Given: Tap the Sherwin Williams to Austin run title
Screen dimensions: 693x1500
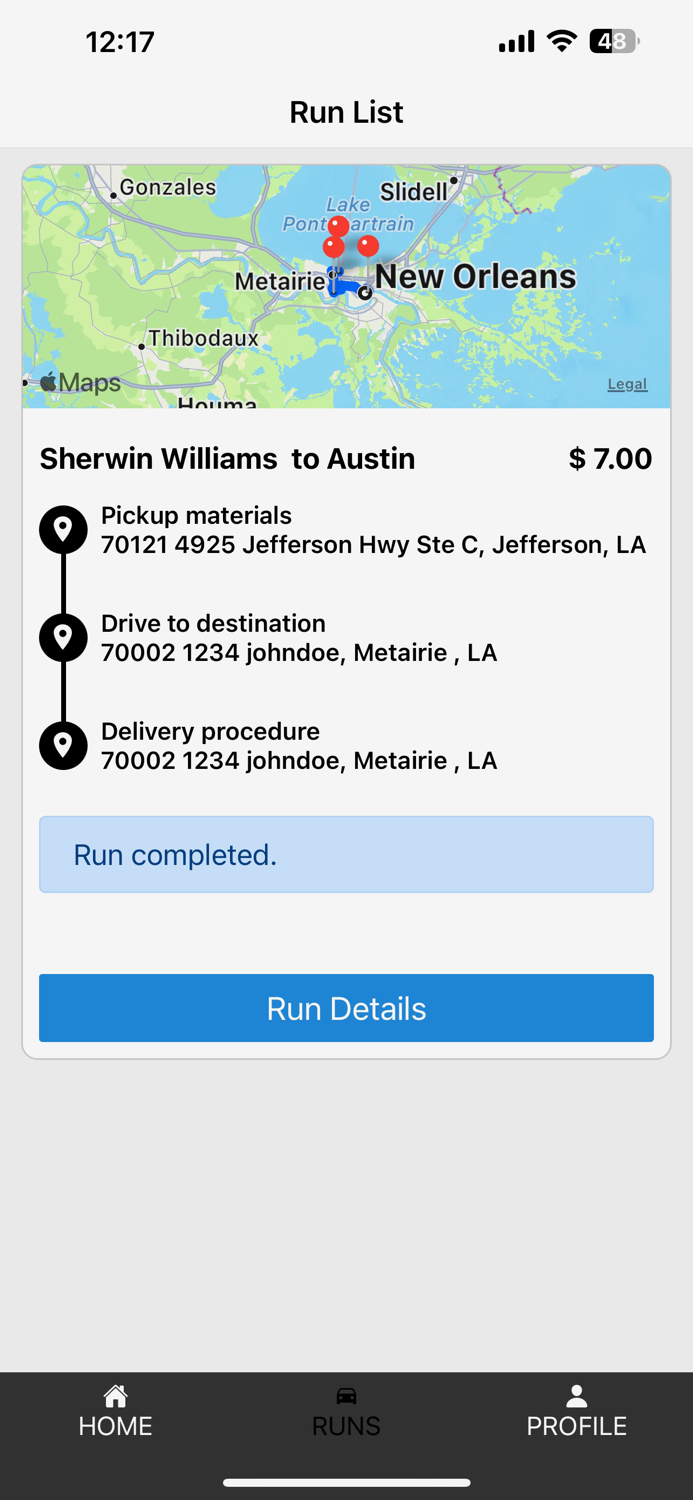Looking at the screenshot, I should [x=227, y=458].
